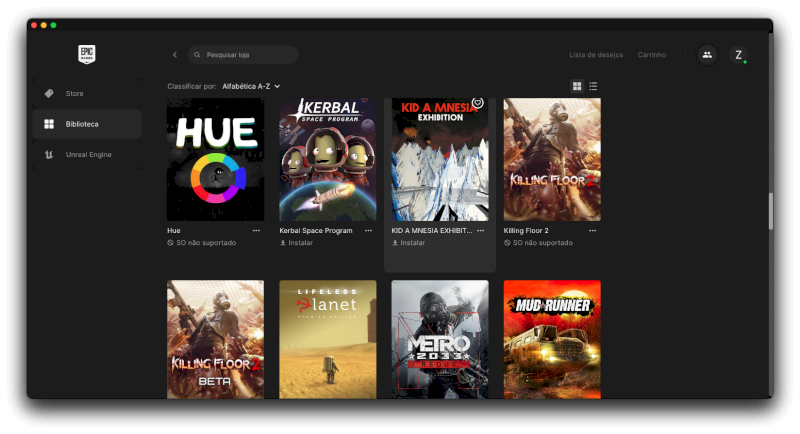This screenshot has height=434, width=800.
Task: Focus the Pesquisar loja search field
Action: (243, 55)
